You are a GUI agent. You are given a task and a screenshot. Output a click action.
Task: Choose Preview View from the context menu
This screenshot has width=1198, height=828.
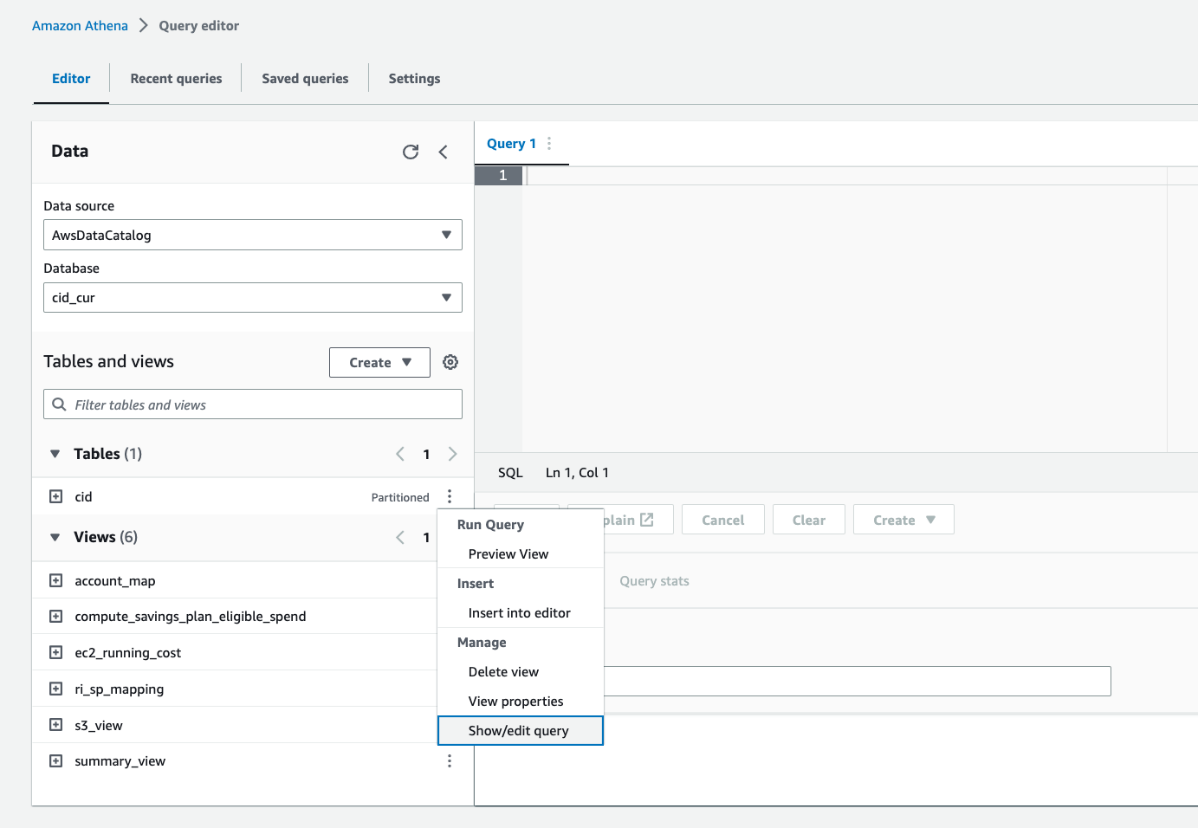[510, 553]
